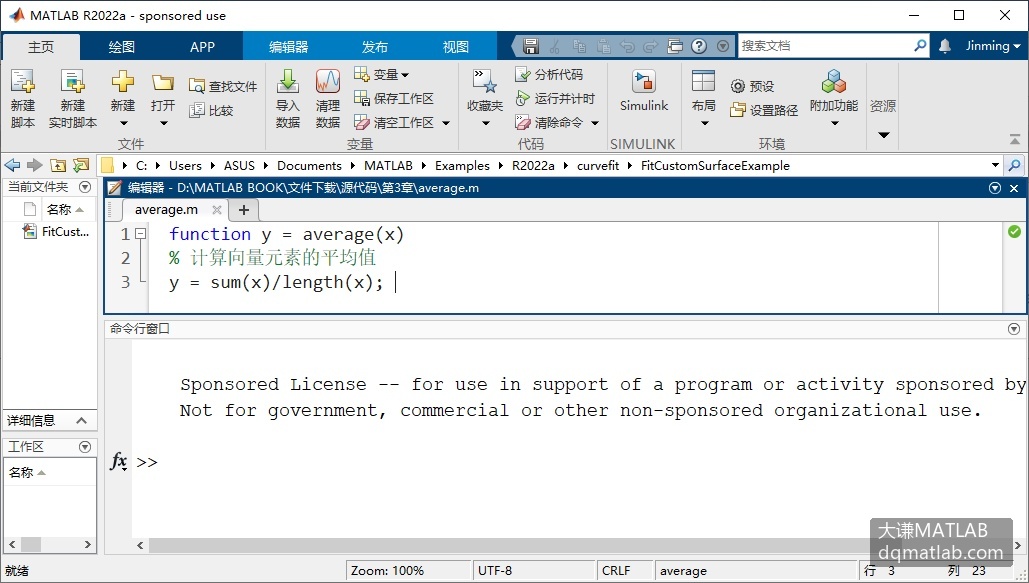Screen dimensions: 1029x583
Task: Open Preferences (预设)
Action: [x=752, y=86]
